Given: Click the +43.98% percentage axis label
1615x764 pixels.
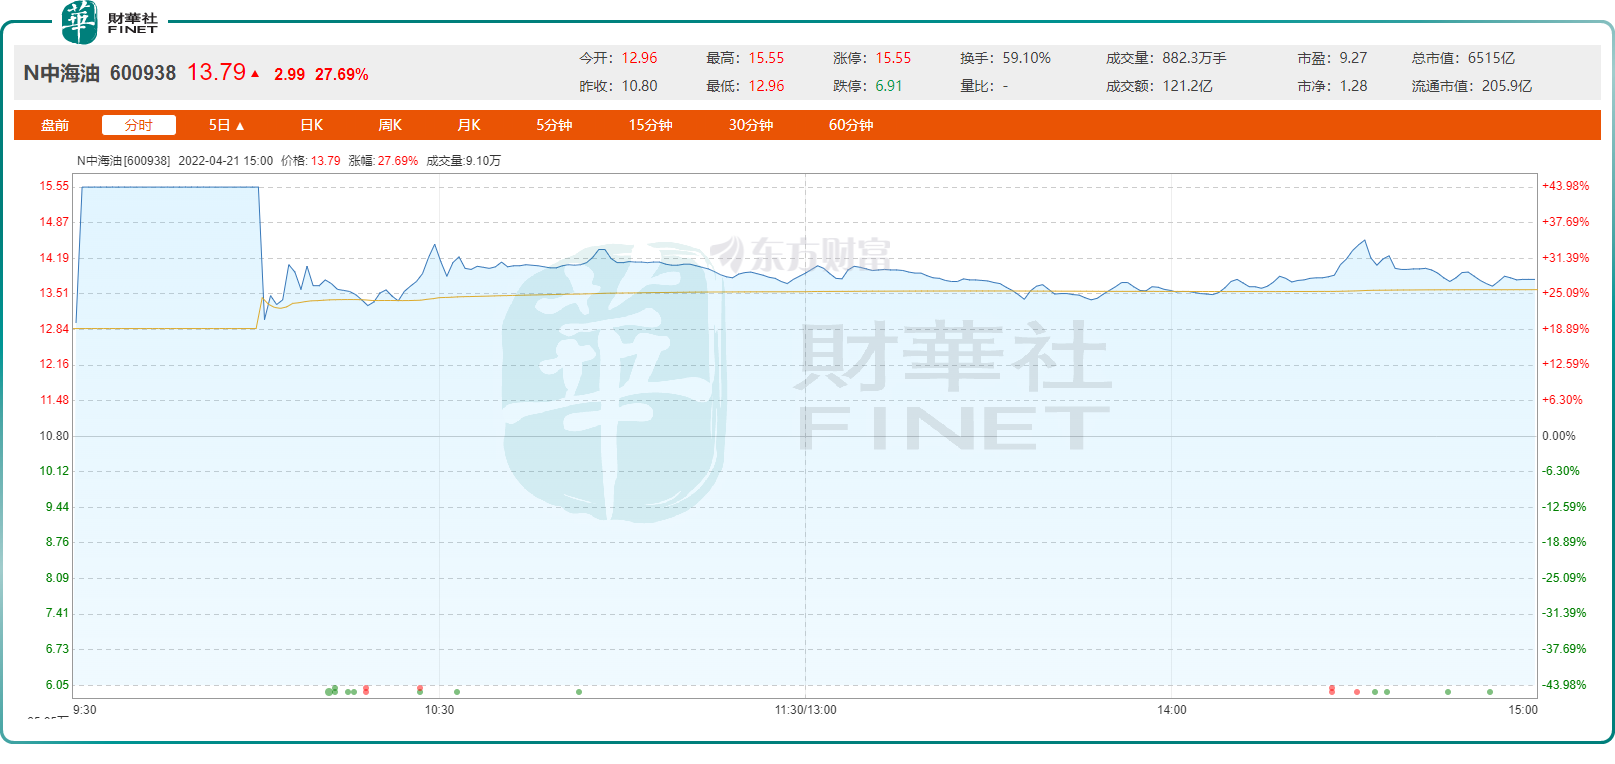Looking at the screenshot, I should 1565,186.
